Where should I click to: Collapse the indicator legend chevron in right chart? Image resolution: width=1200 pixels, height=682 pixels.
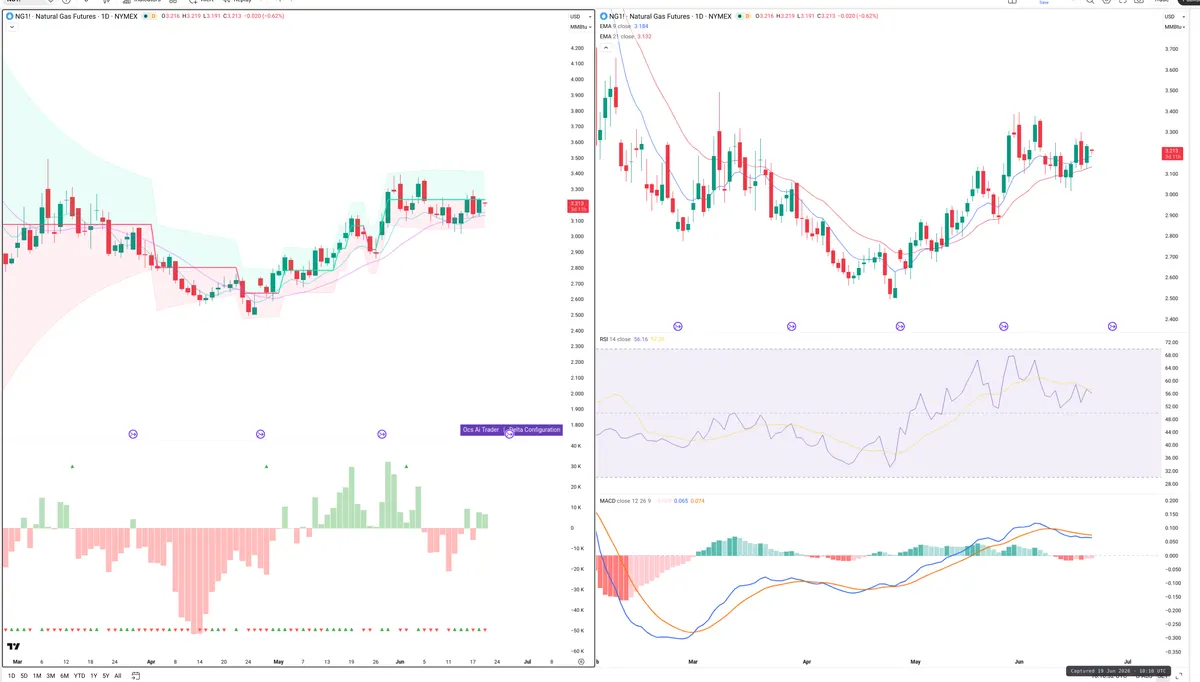point(606,47)
